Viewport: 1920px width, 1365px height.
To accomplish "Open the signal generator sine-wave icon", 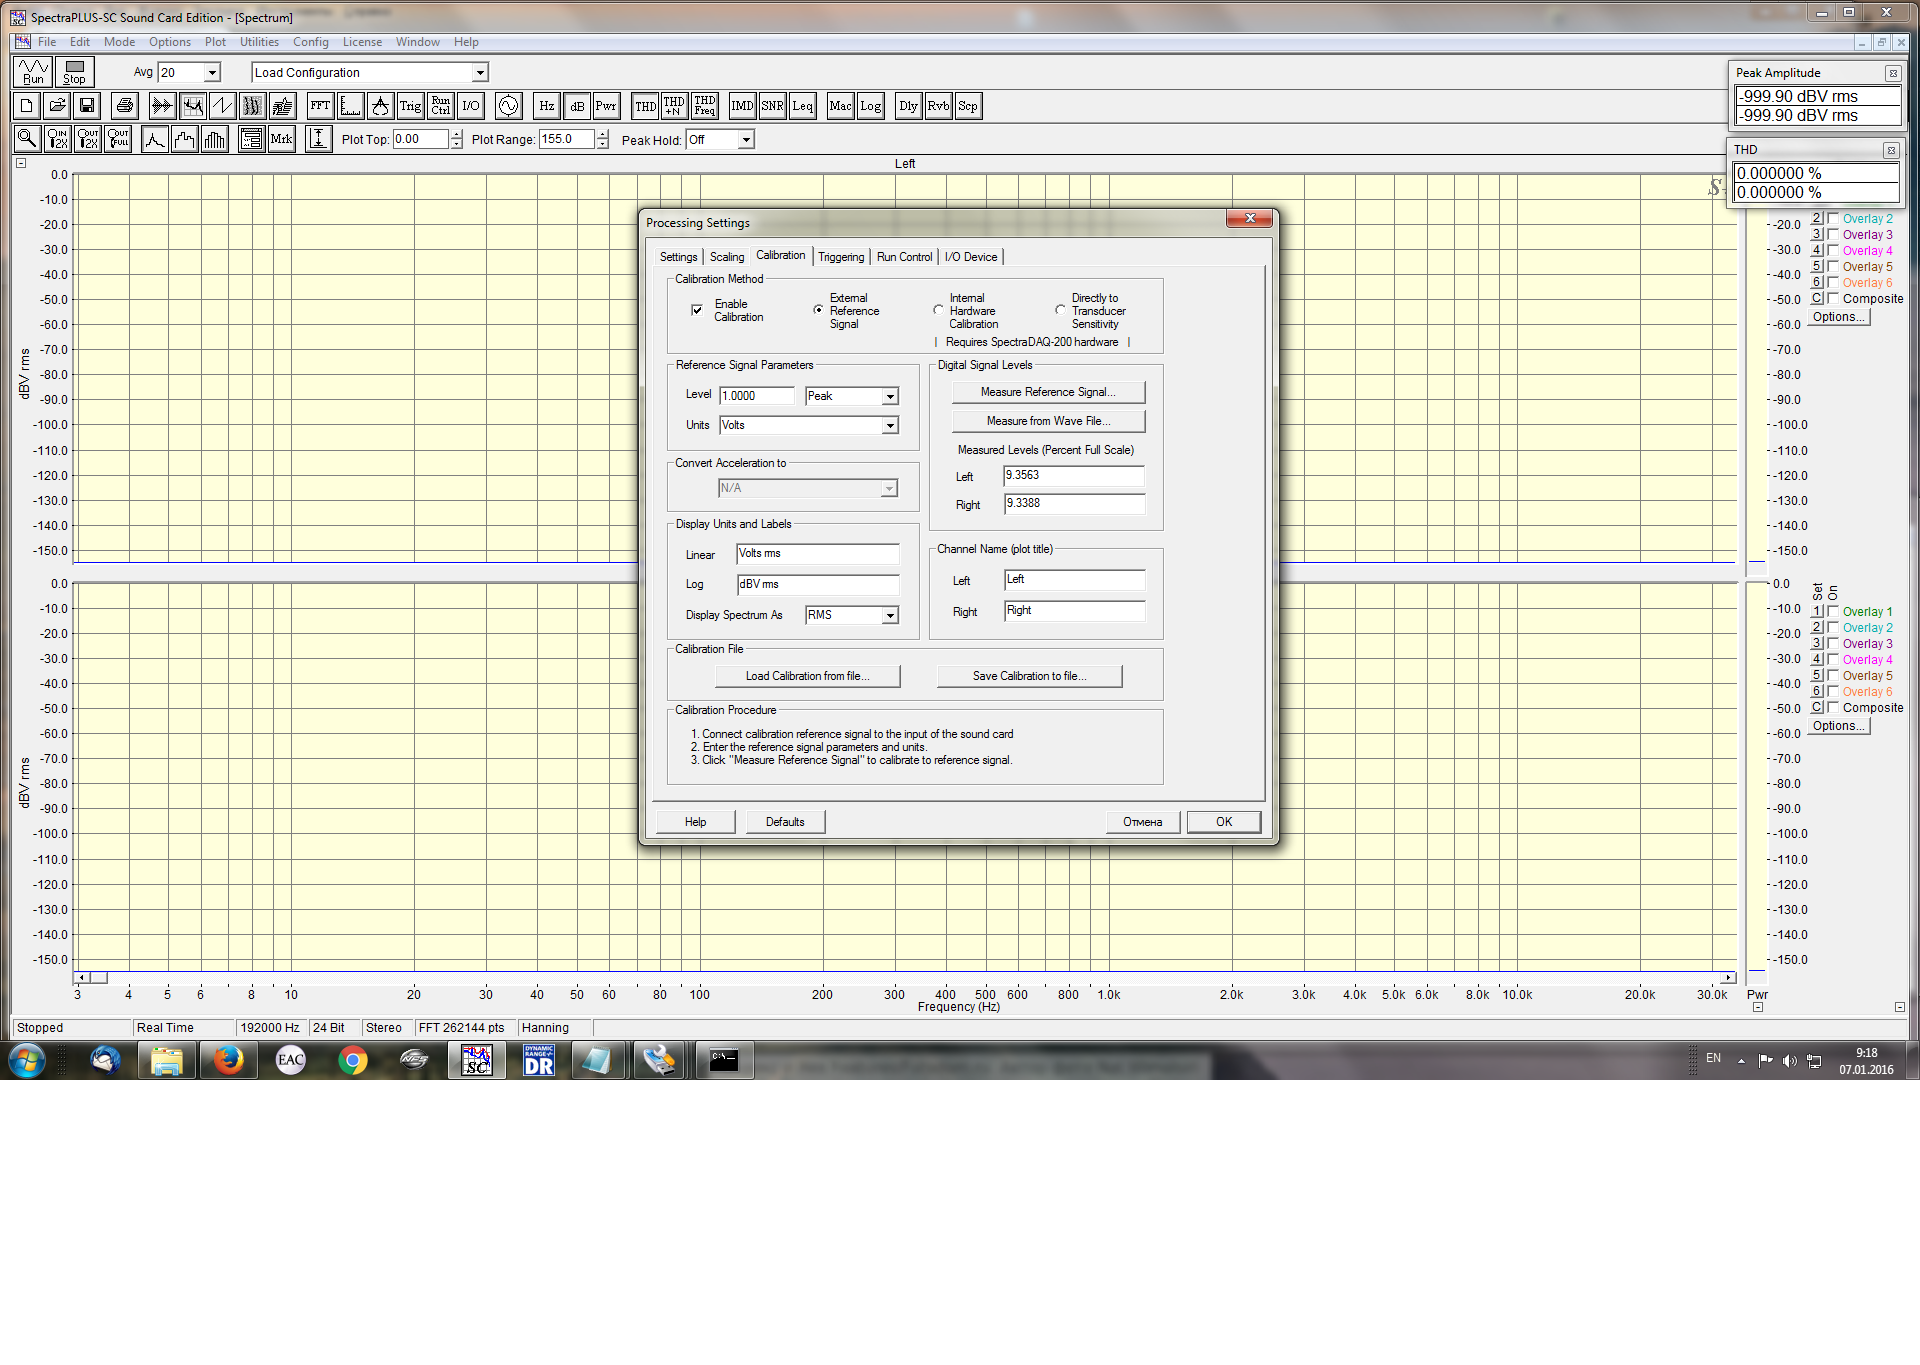I will pos(509,106).
